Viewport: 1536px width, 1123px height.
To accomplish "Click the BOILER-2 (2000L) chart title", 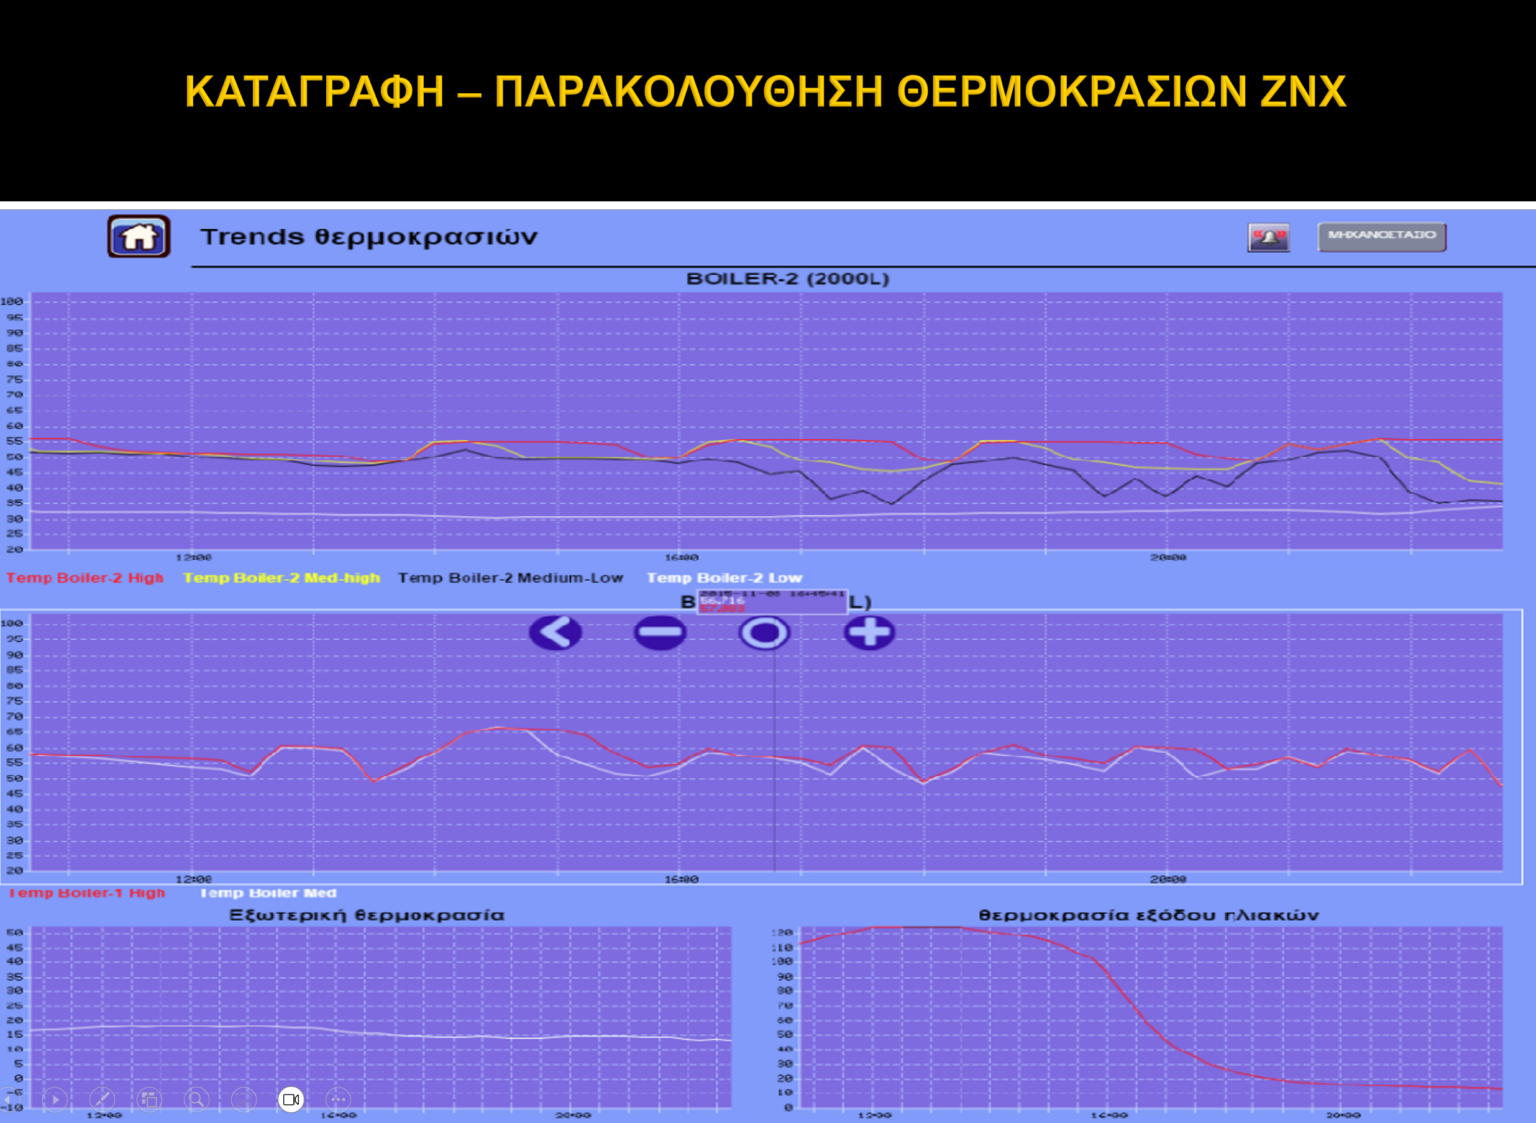I will point(787,279).
